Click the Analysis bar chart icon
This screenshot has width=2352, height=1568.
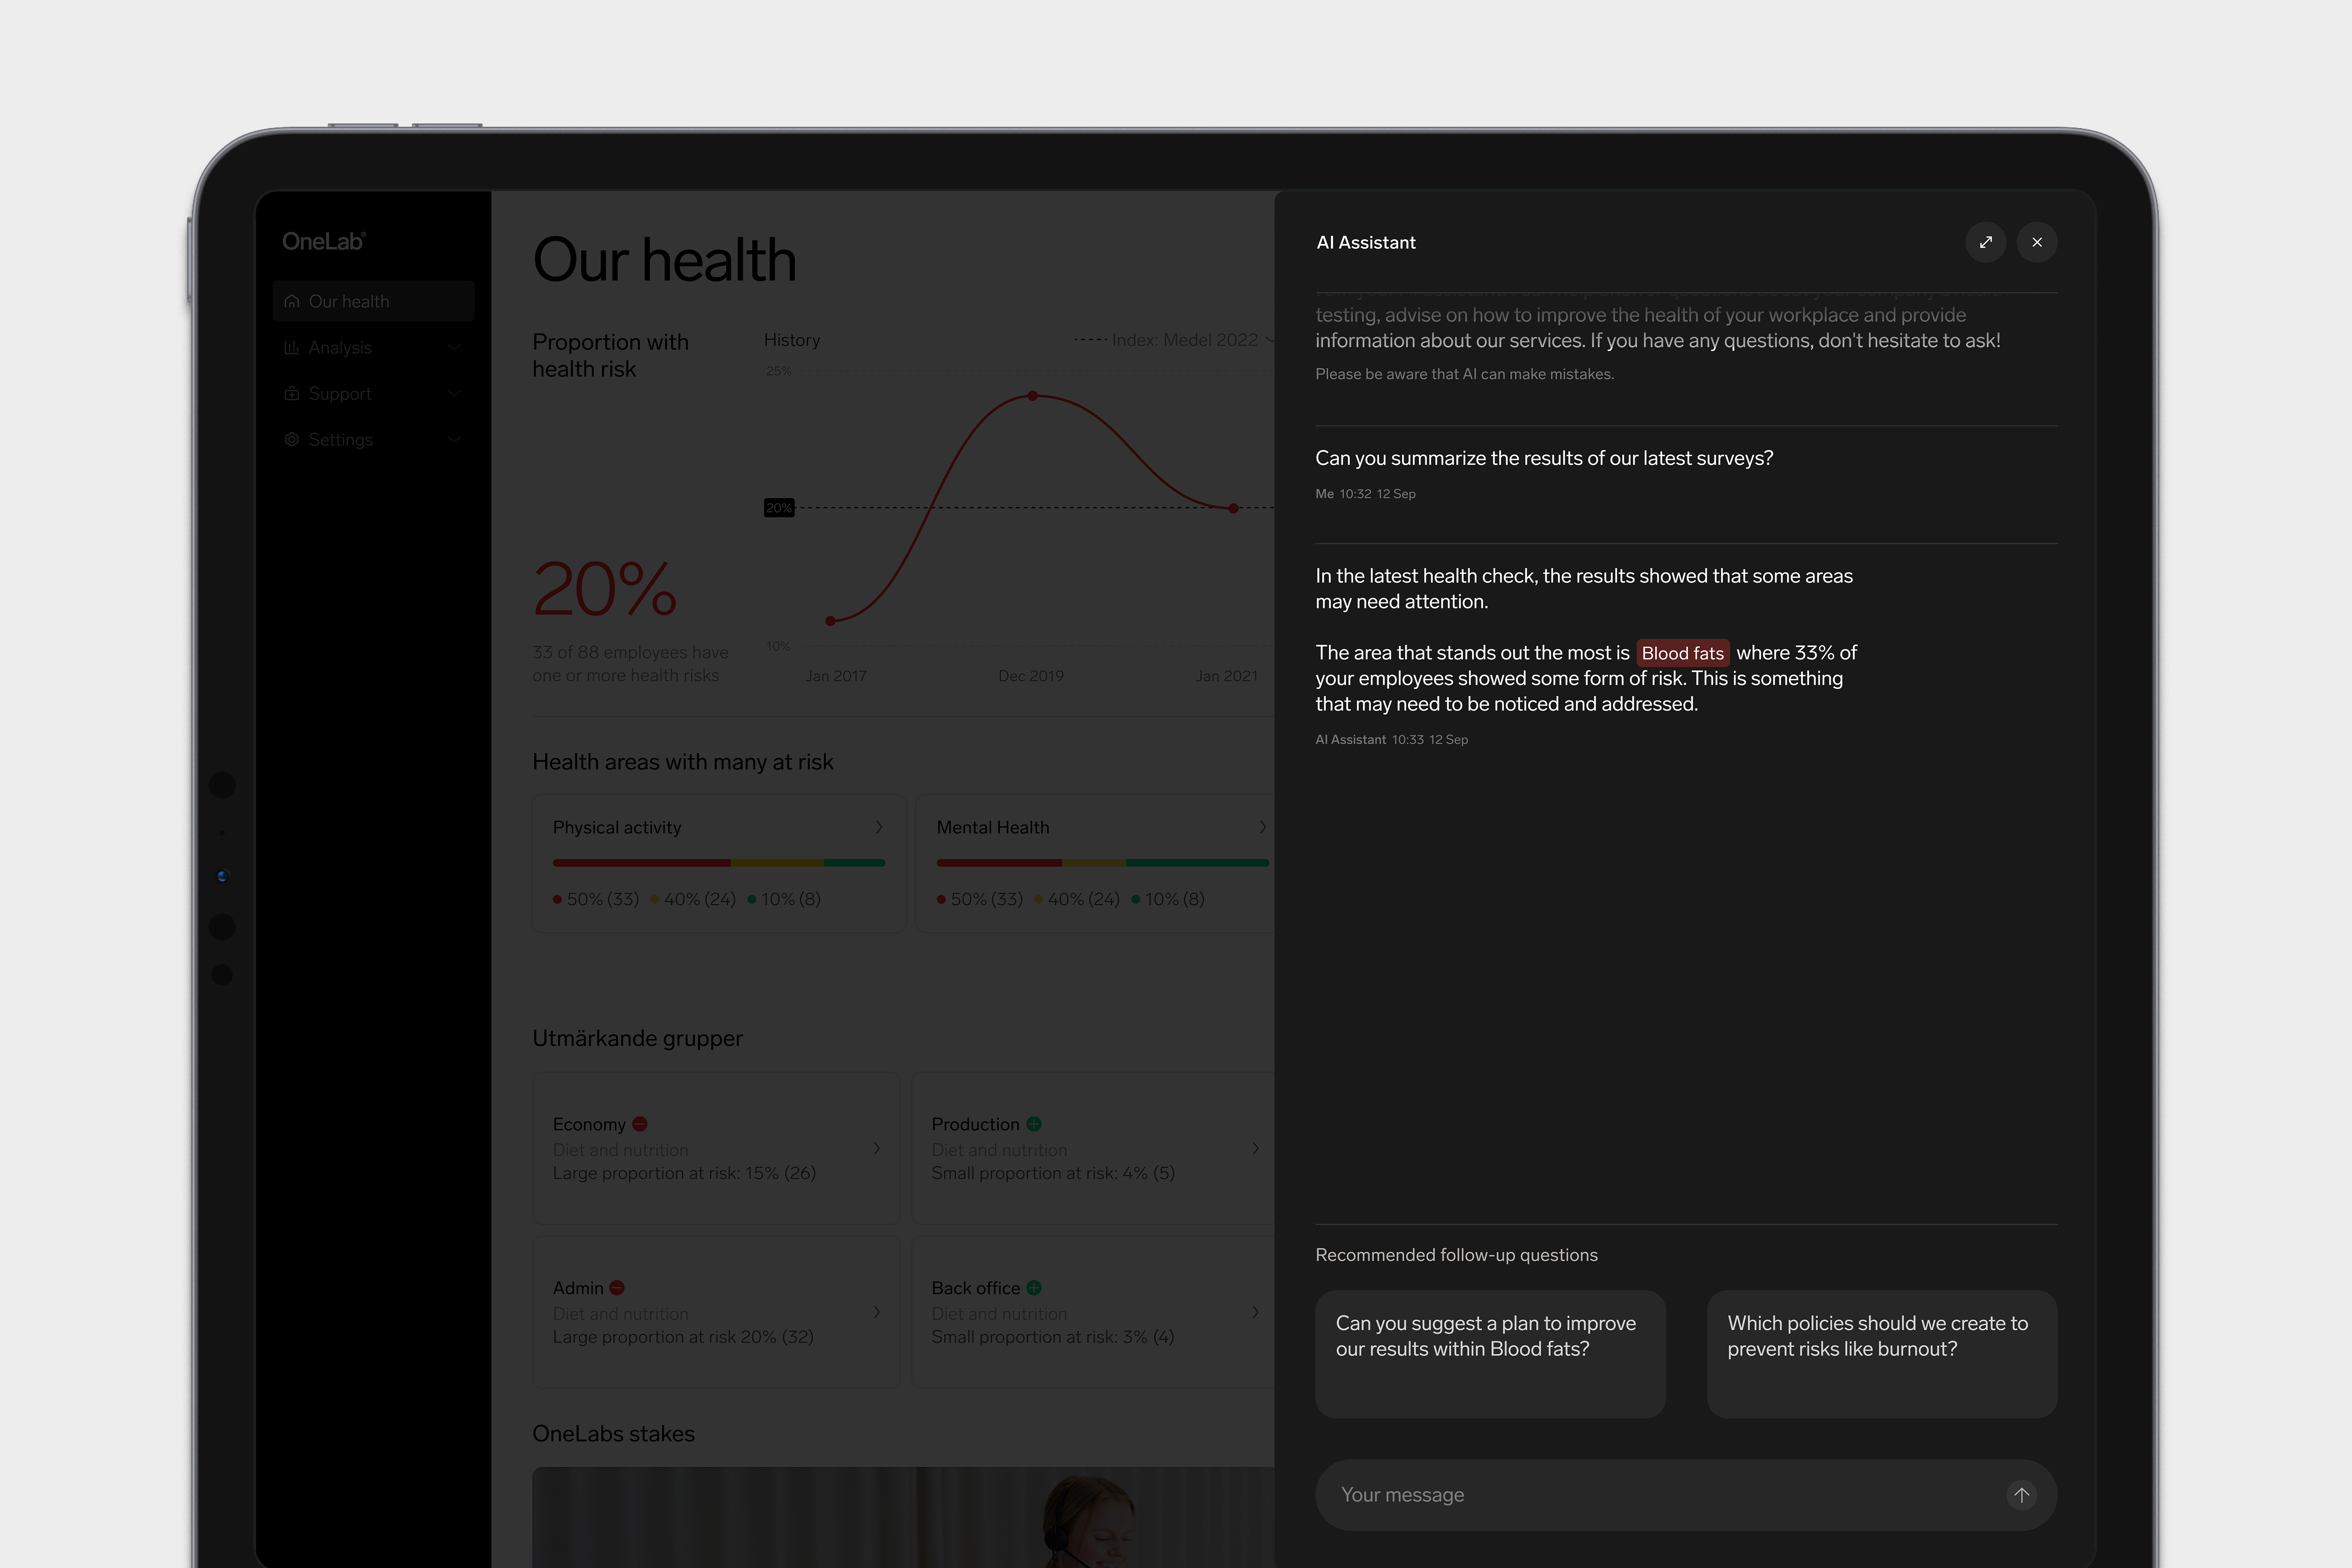point(291,347)
